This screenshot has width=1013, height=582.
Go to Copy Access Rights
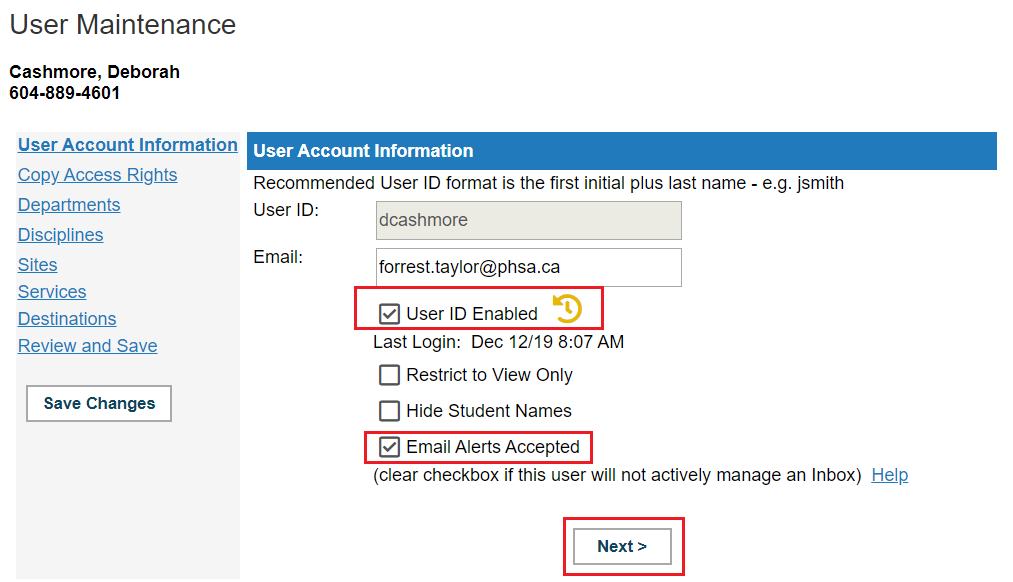[98, 175]
